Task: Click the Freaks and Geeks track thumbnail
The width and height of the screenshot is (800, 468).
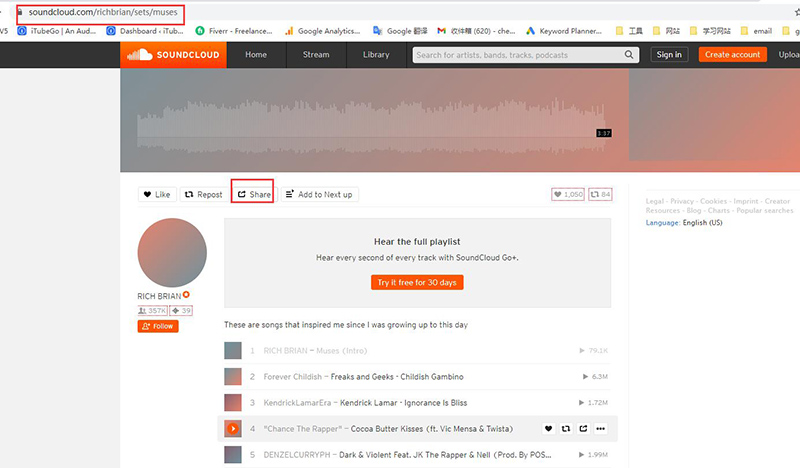Action: (233, 377)
